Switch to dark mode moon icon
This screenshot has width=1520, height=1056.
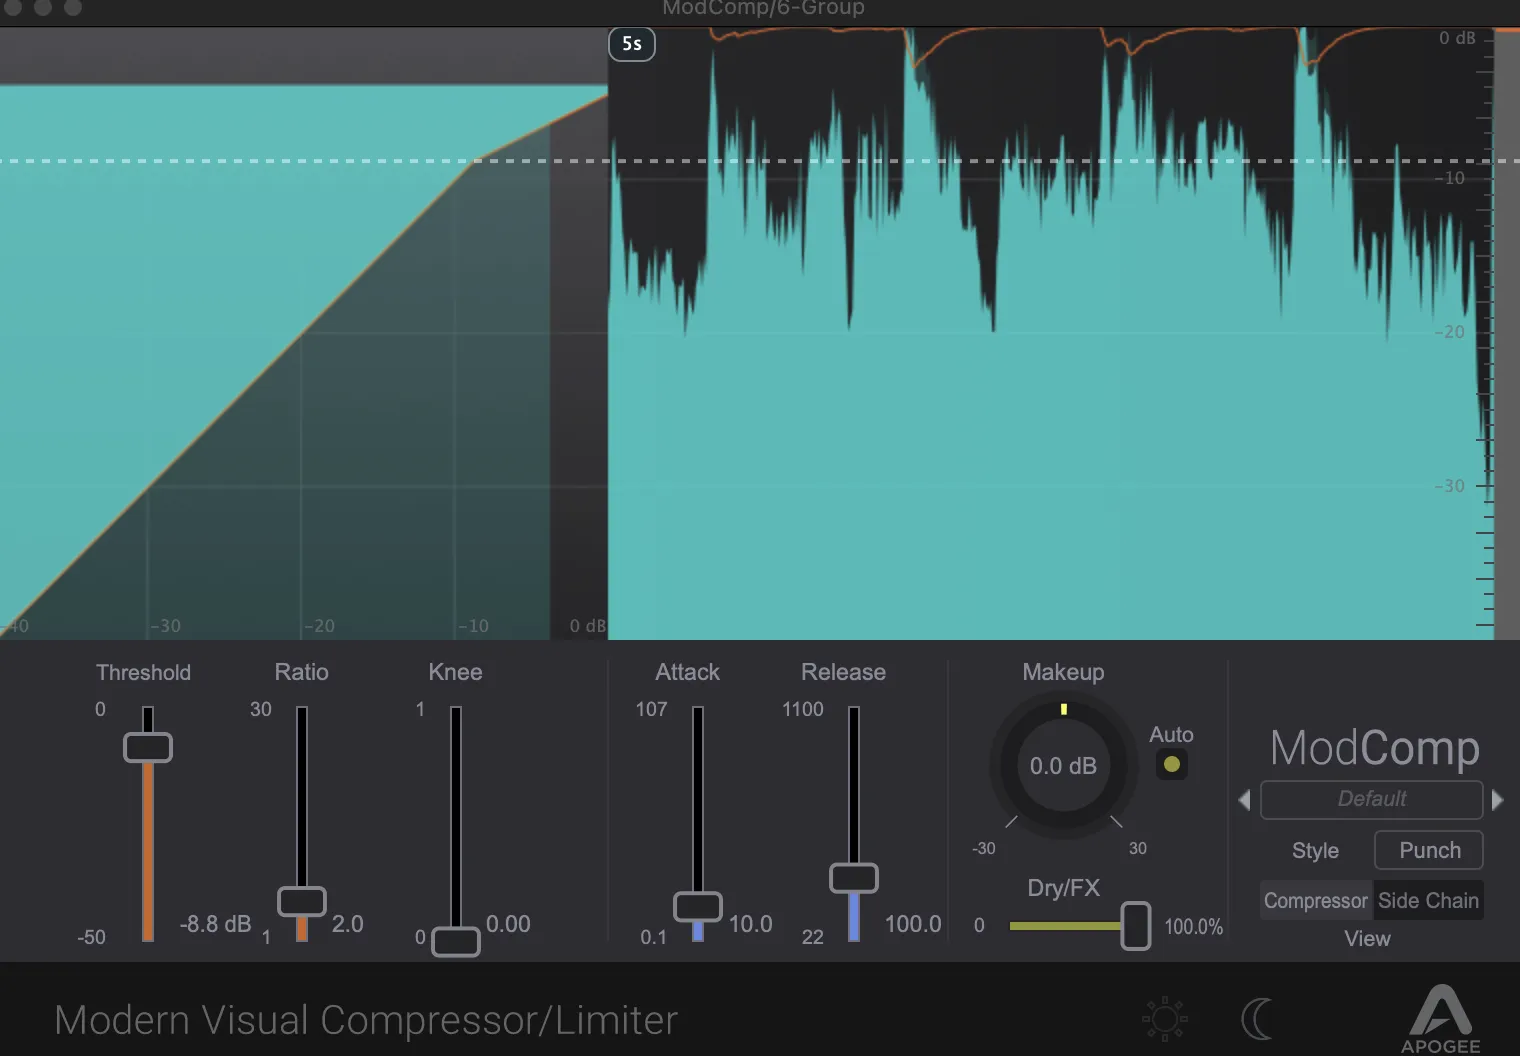[1257, 1019]
